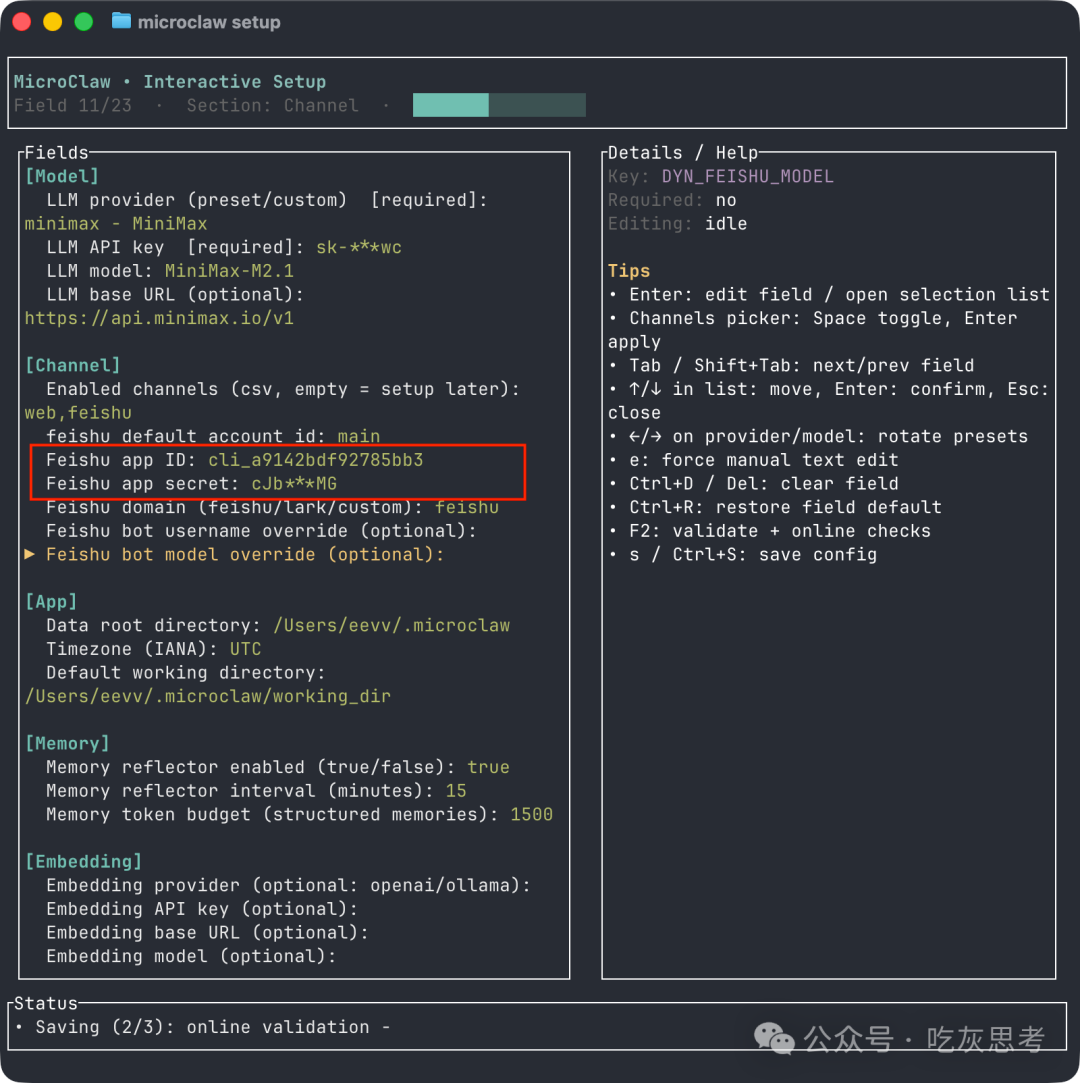Select the Timezone (IANA) UTC field
Image resolution: width=1080 pixels, height=1083 pixels.
click(153, 649)
